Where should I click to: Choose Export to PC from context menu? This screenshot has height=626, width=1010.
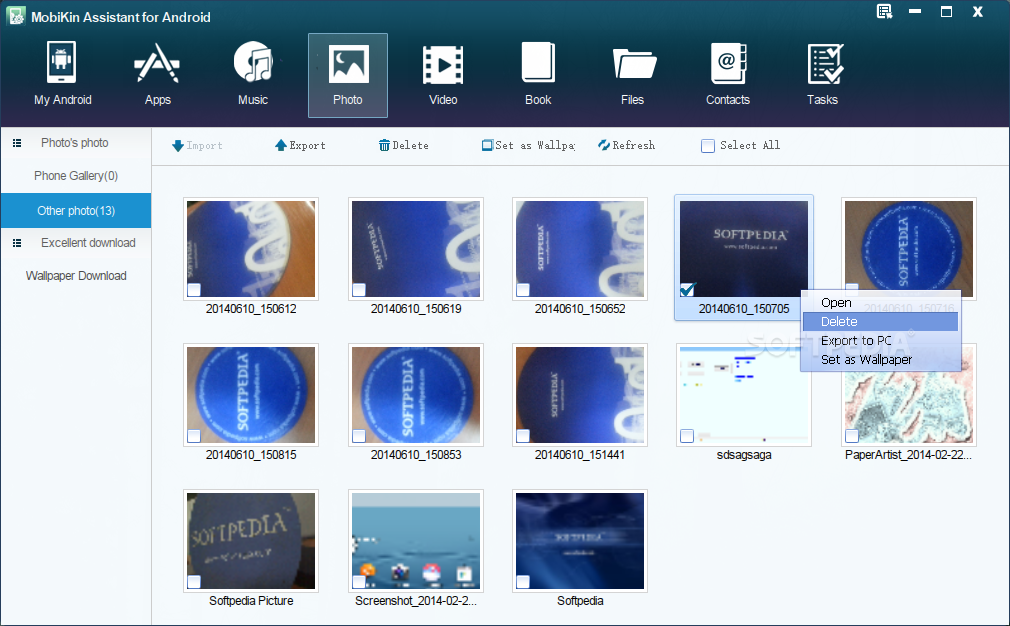[x=881, y=341]
